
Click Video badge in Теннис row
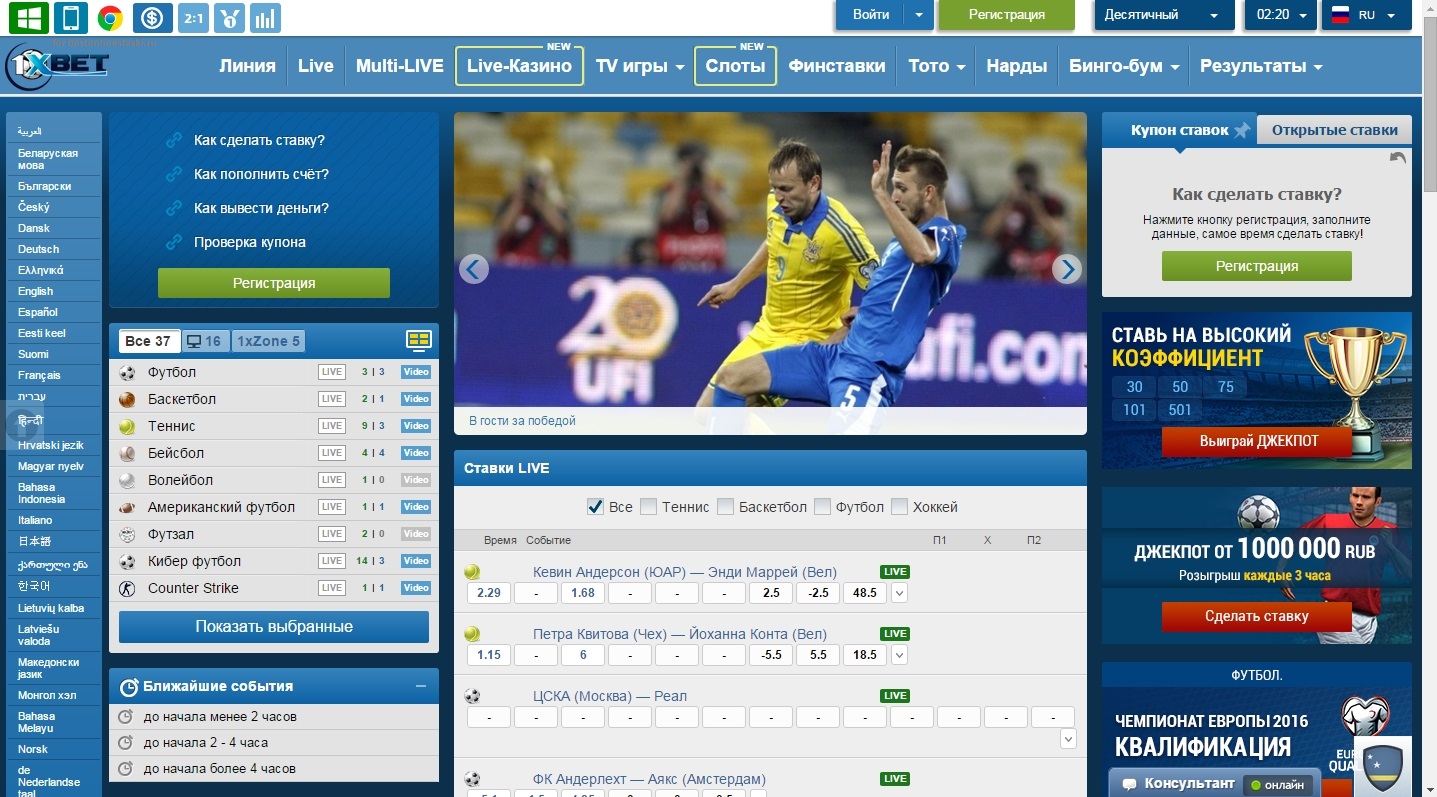click(416, 426)
